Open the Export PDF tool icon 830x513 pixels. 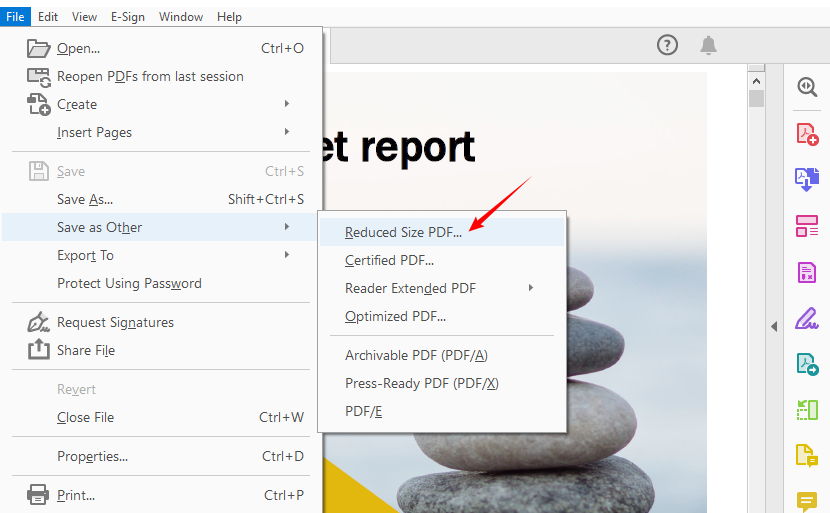click(807, 179)
